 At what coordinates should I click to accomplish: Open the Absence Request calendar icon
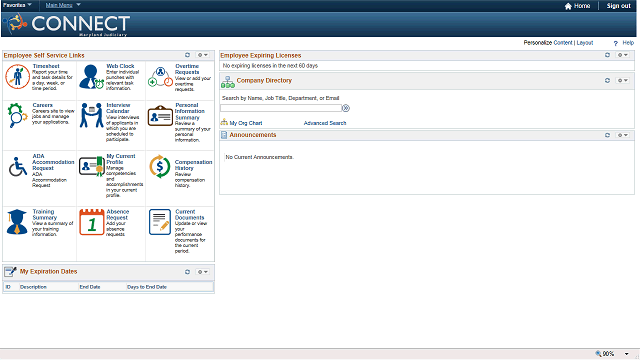click(92, 222)
